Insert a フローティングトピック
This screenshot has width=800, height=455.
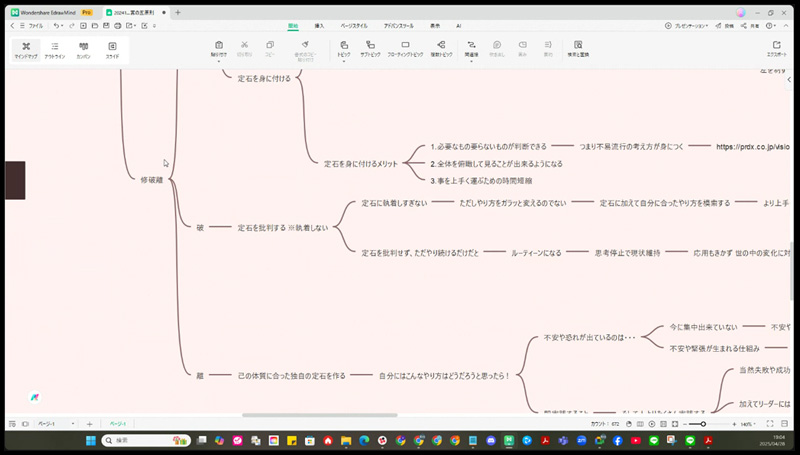coord(405,47)
